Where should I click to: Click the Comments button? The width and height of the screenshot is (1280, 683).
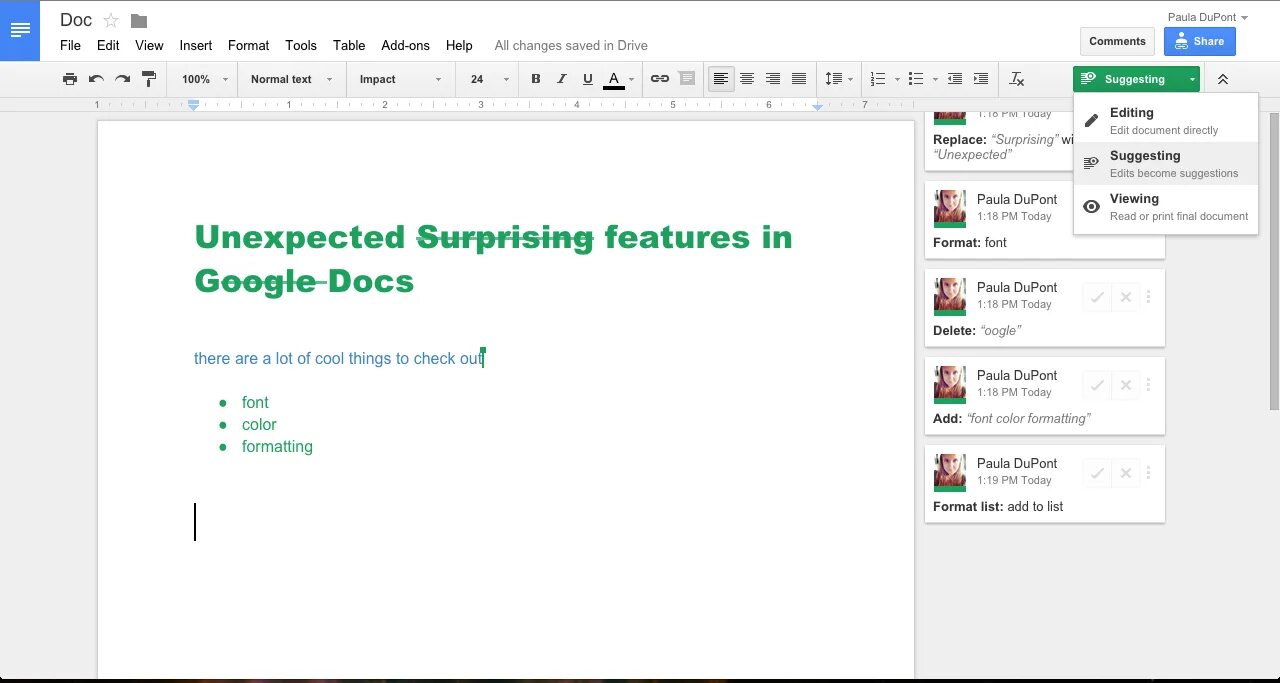pyautogui.click(x=1117, y=41)
